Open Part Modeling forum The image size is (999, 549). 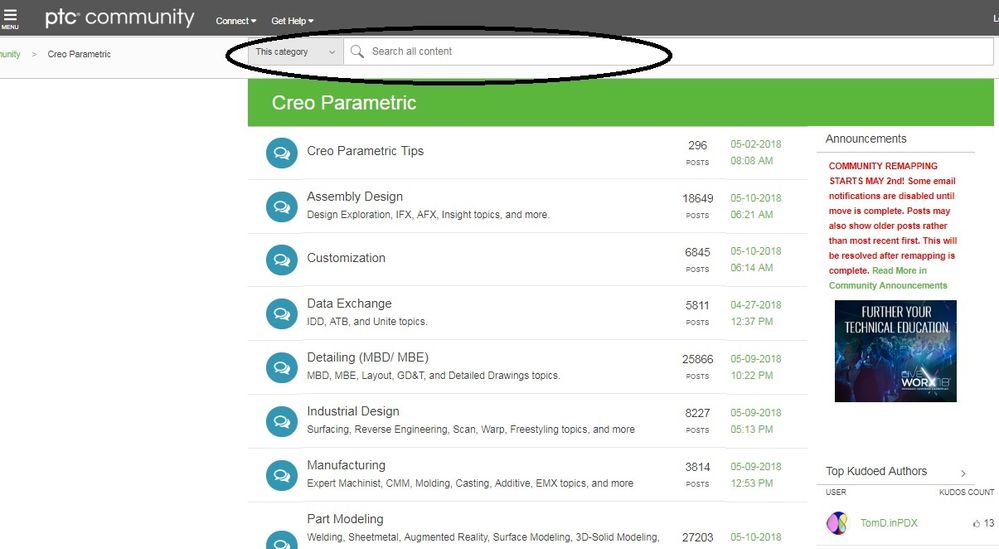(x=345, y=519)
